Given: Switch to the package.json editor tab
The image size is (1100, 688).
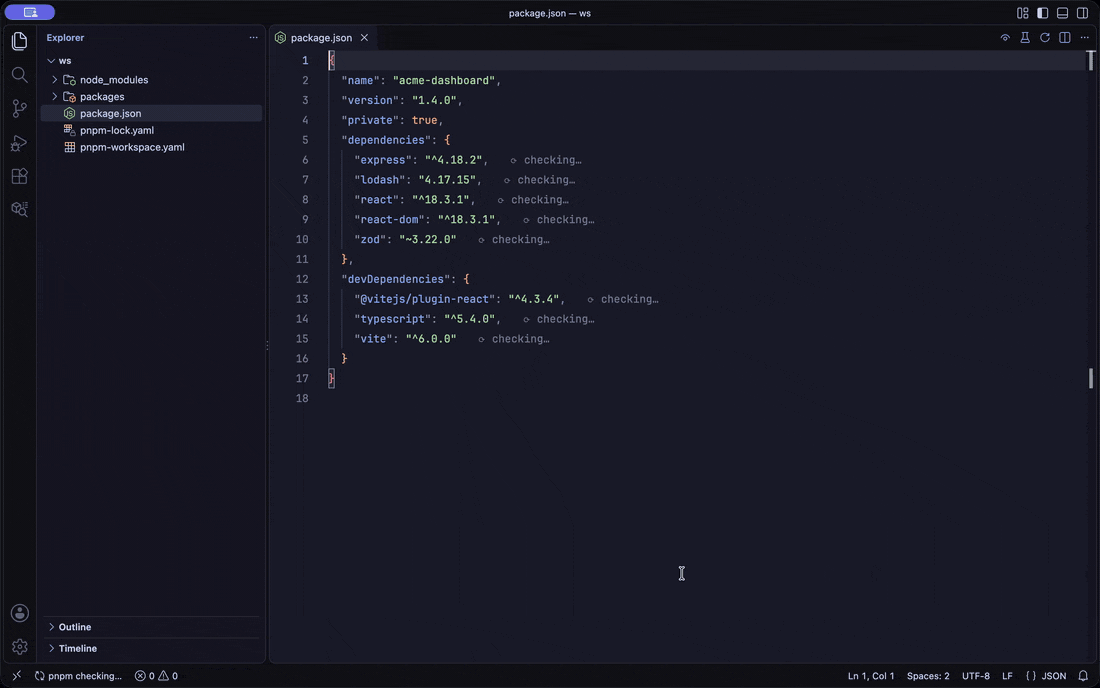Looking at the screenshot, I should tap(321, 38).
